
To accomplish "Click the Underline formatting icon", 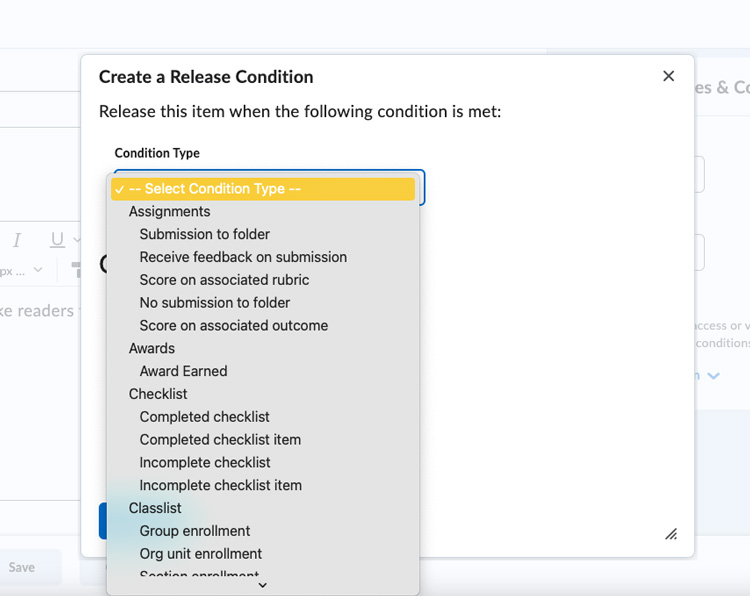I will pyautogui.click(x=56, y=240).
